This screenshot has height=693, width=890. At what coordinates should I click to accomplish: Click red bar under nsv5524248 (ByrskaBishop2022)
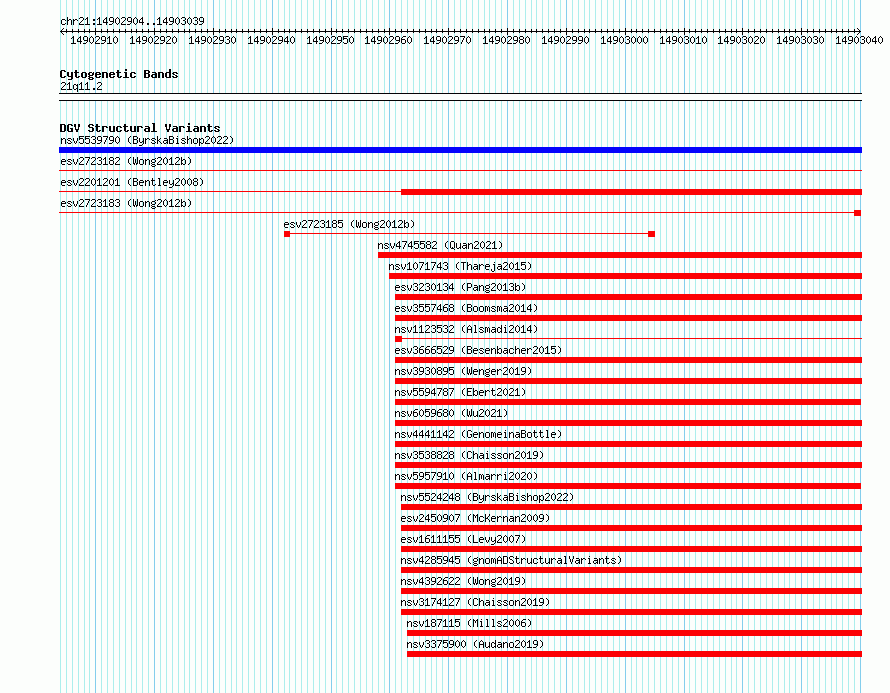(x=631, y=507)
